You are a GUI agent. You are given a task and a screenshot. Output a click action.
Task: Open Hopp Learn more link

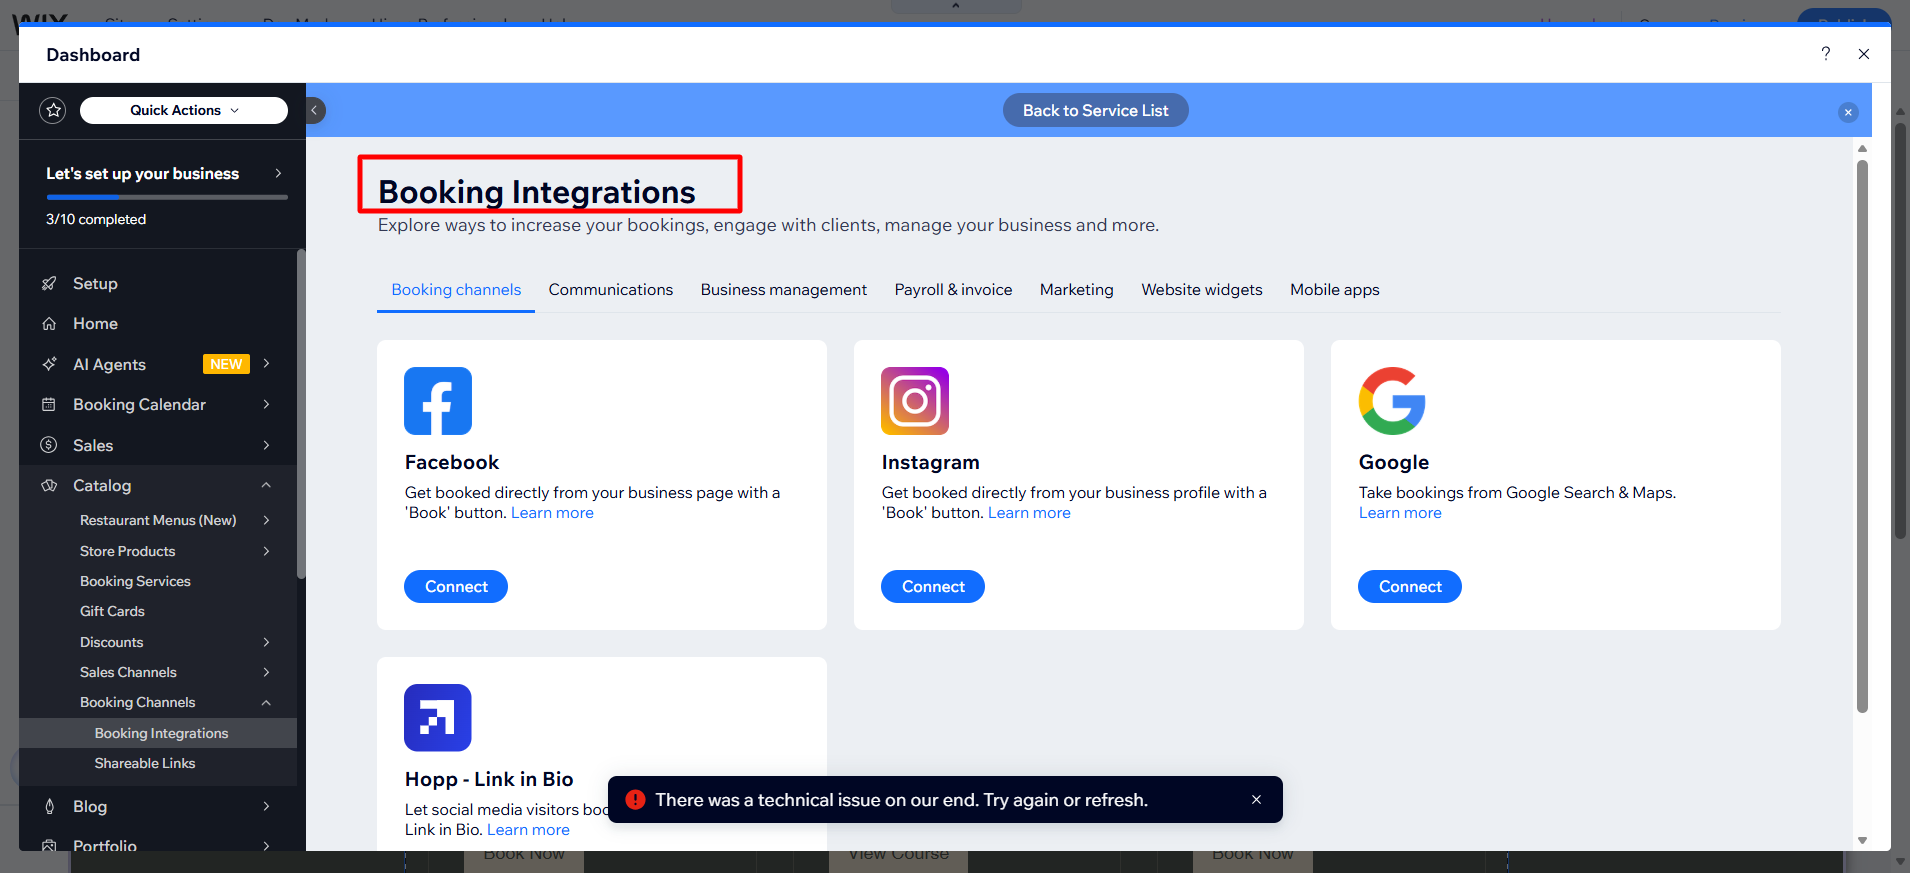coord(528,830)
